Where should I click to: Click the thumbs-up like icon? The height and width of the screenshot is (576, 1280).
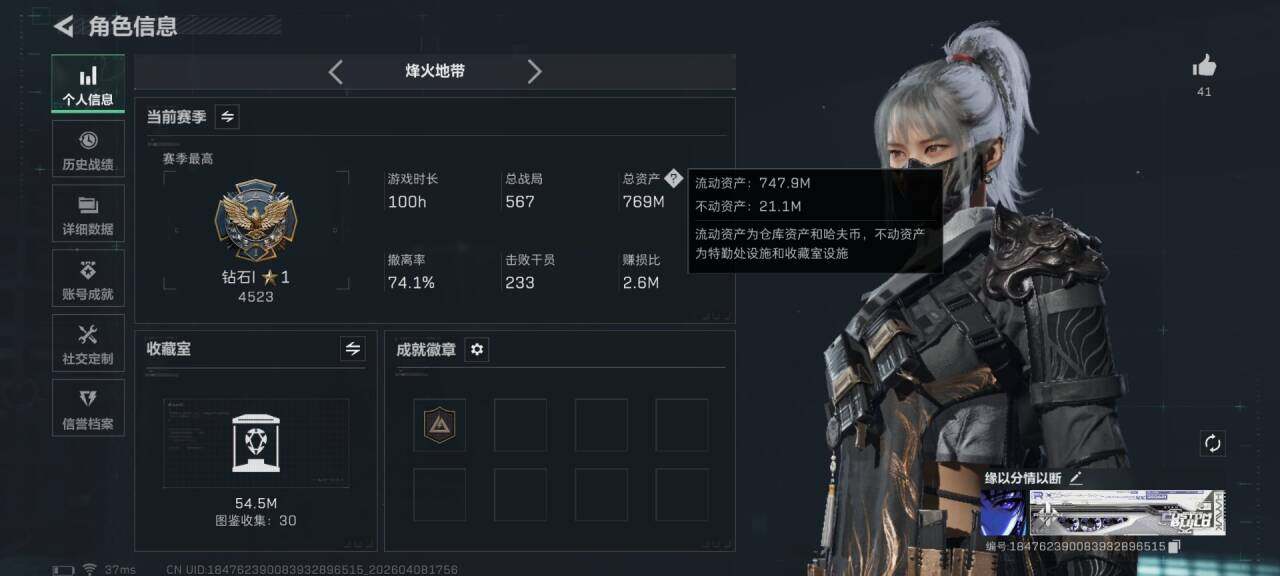coord(1204,67)
